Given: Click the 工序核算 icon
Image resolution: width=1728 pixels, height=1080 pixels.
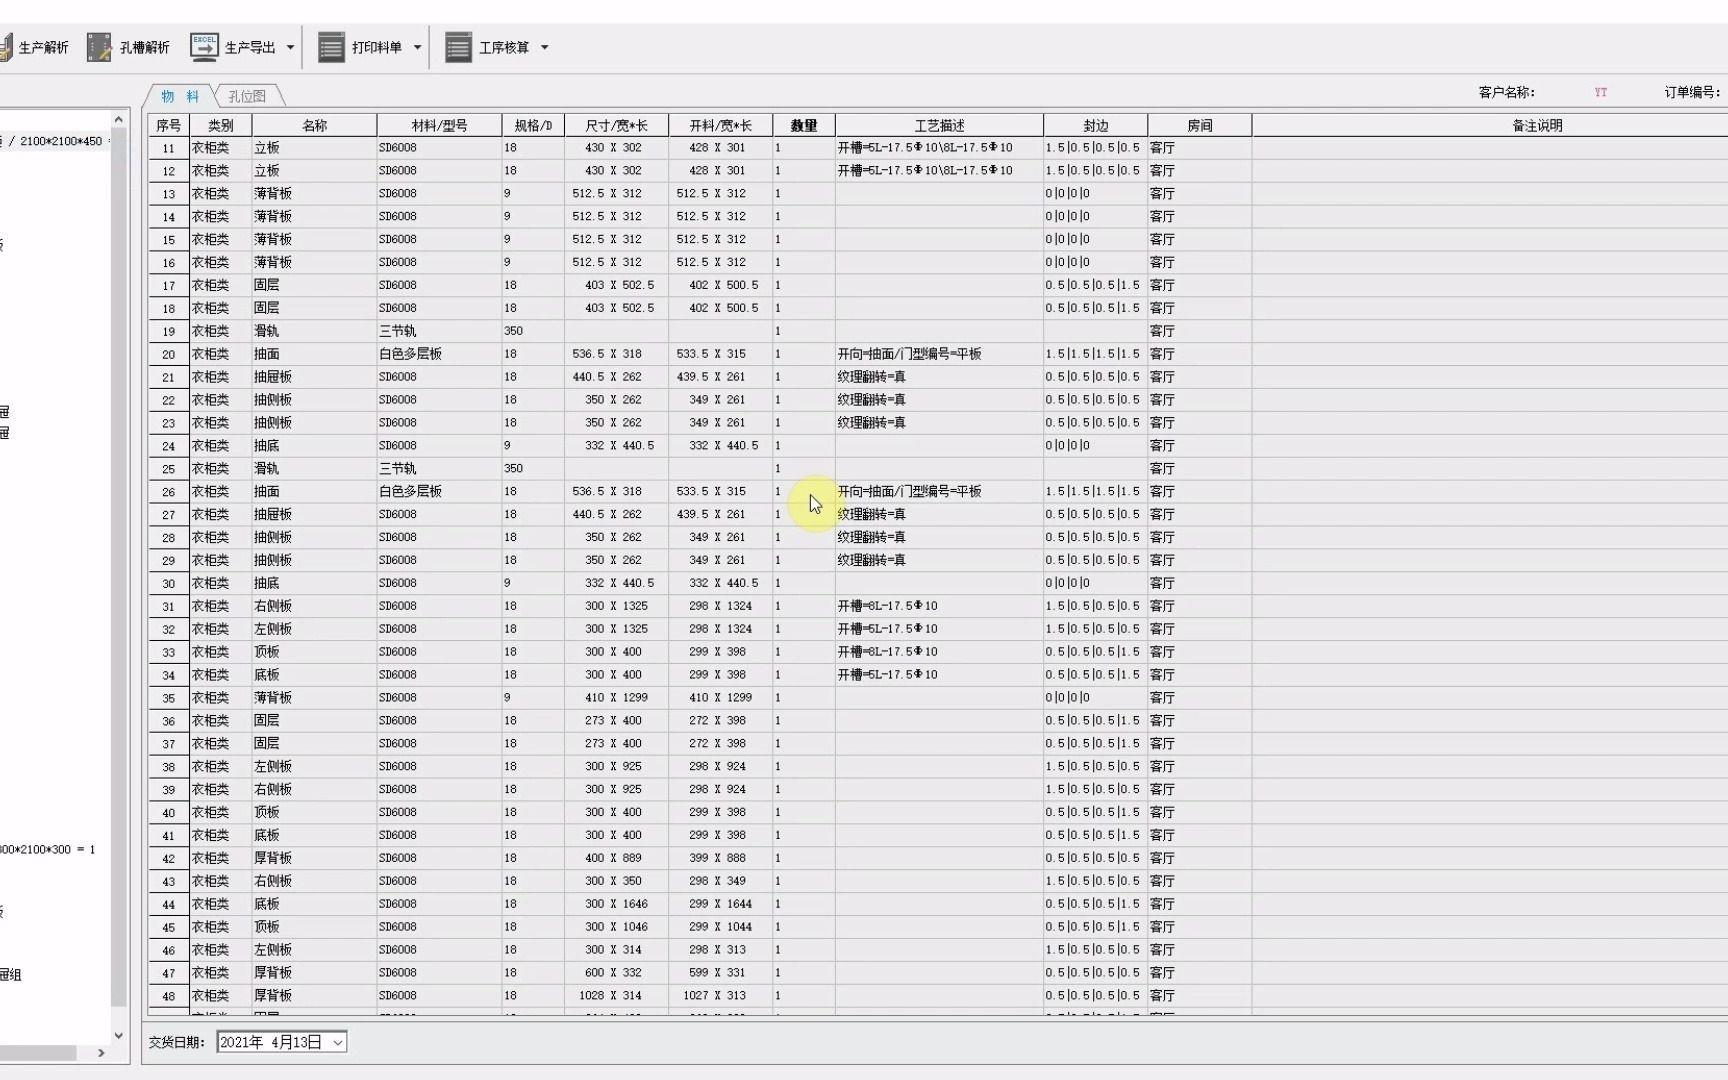Looking at the screenshot, I should pyautogui.click(x=458, y=47).
